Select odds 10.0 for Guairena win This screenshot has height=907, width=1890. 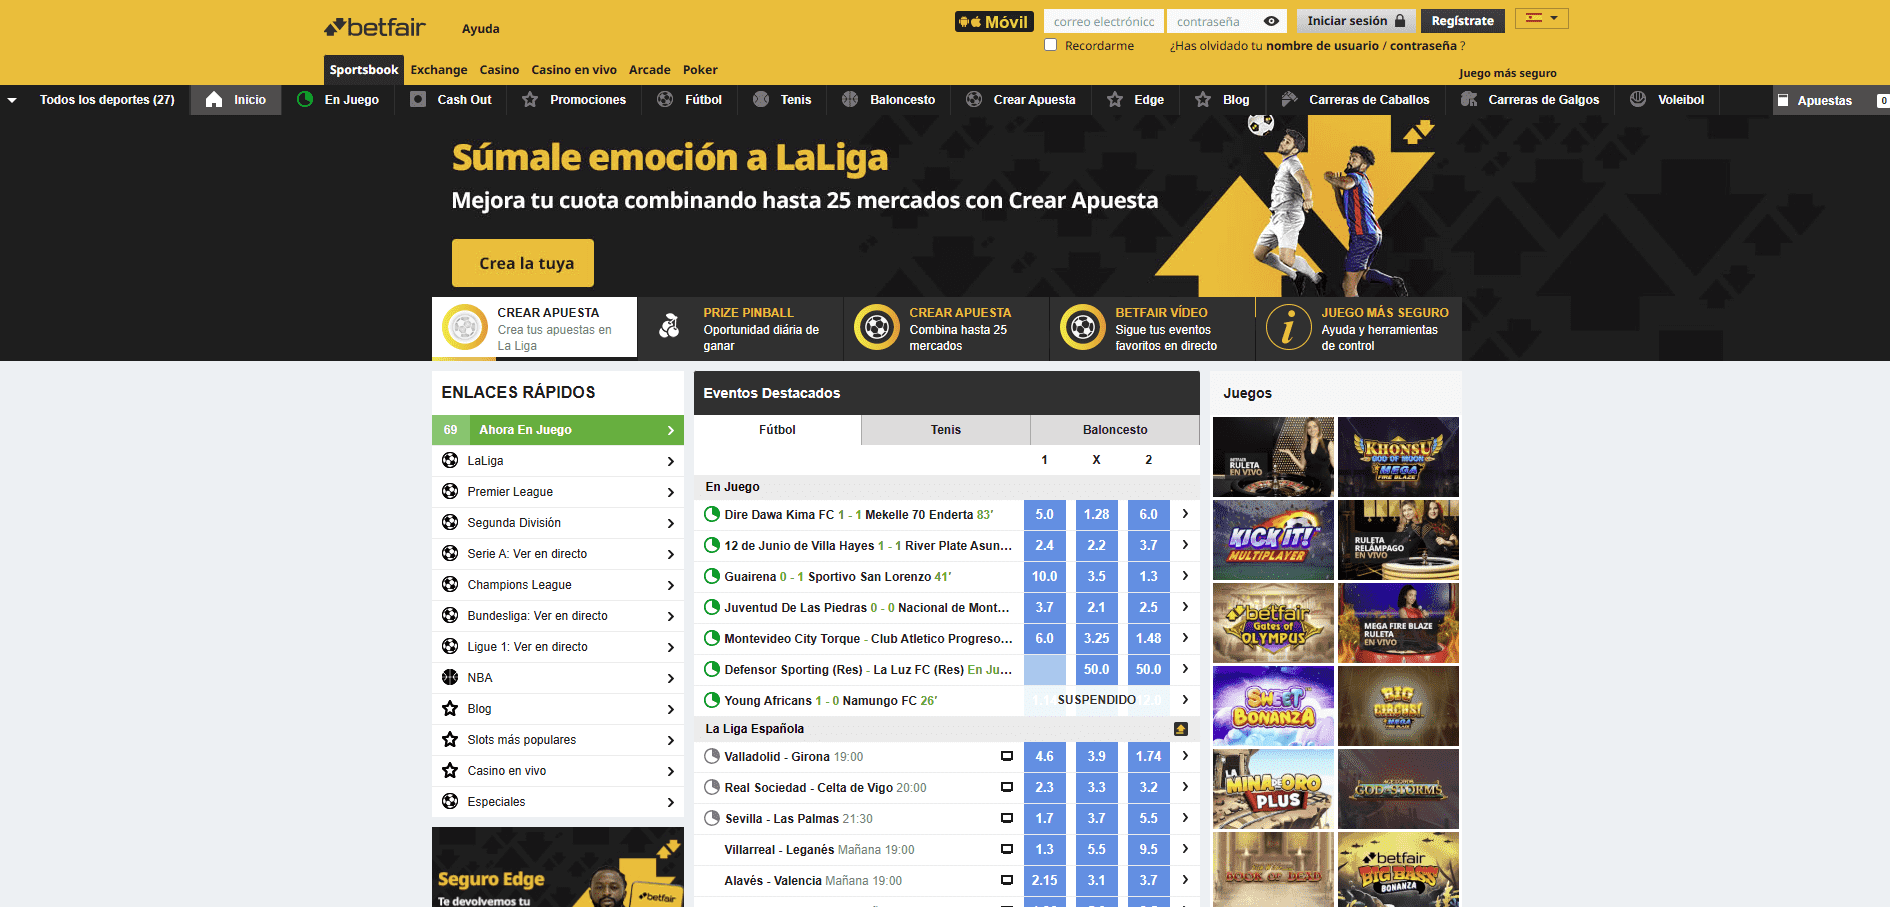tap(1045, 576)
